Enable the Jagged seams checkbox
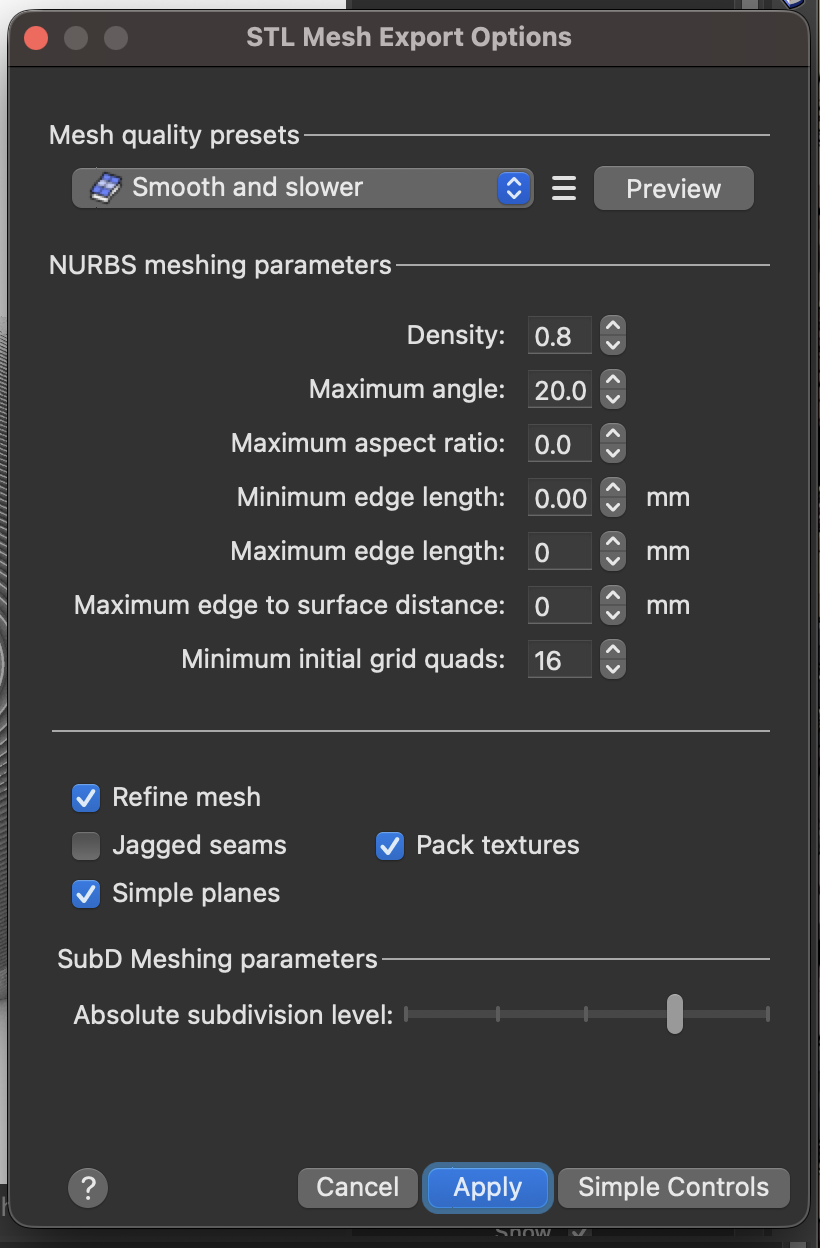820x1248 pixels. click(87, 846)
